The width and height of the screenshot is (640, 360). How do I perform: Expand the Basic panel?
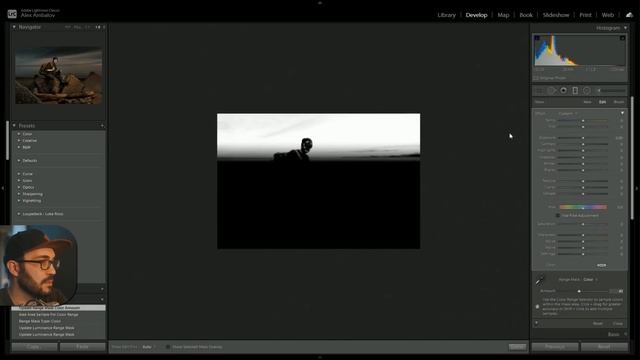626,334
